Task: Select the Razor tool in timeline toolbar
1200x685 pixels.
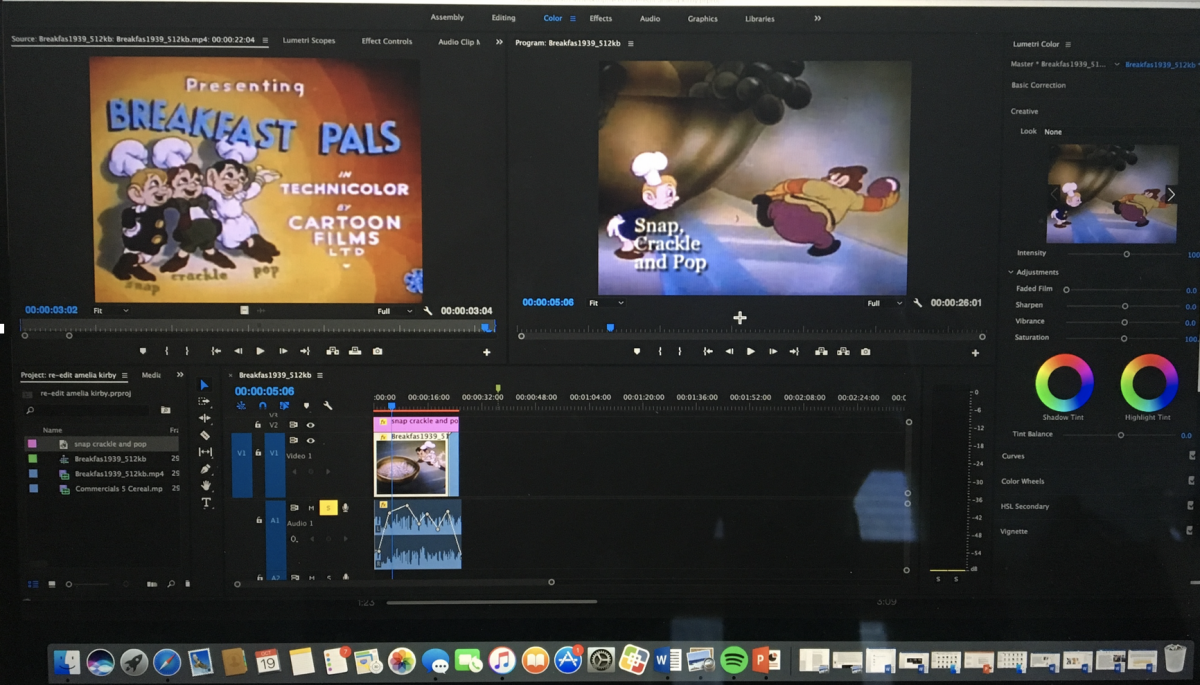Action: click(205, 435)
